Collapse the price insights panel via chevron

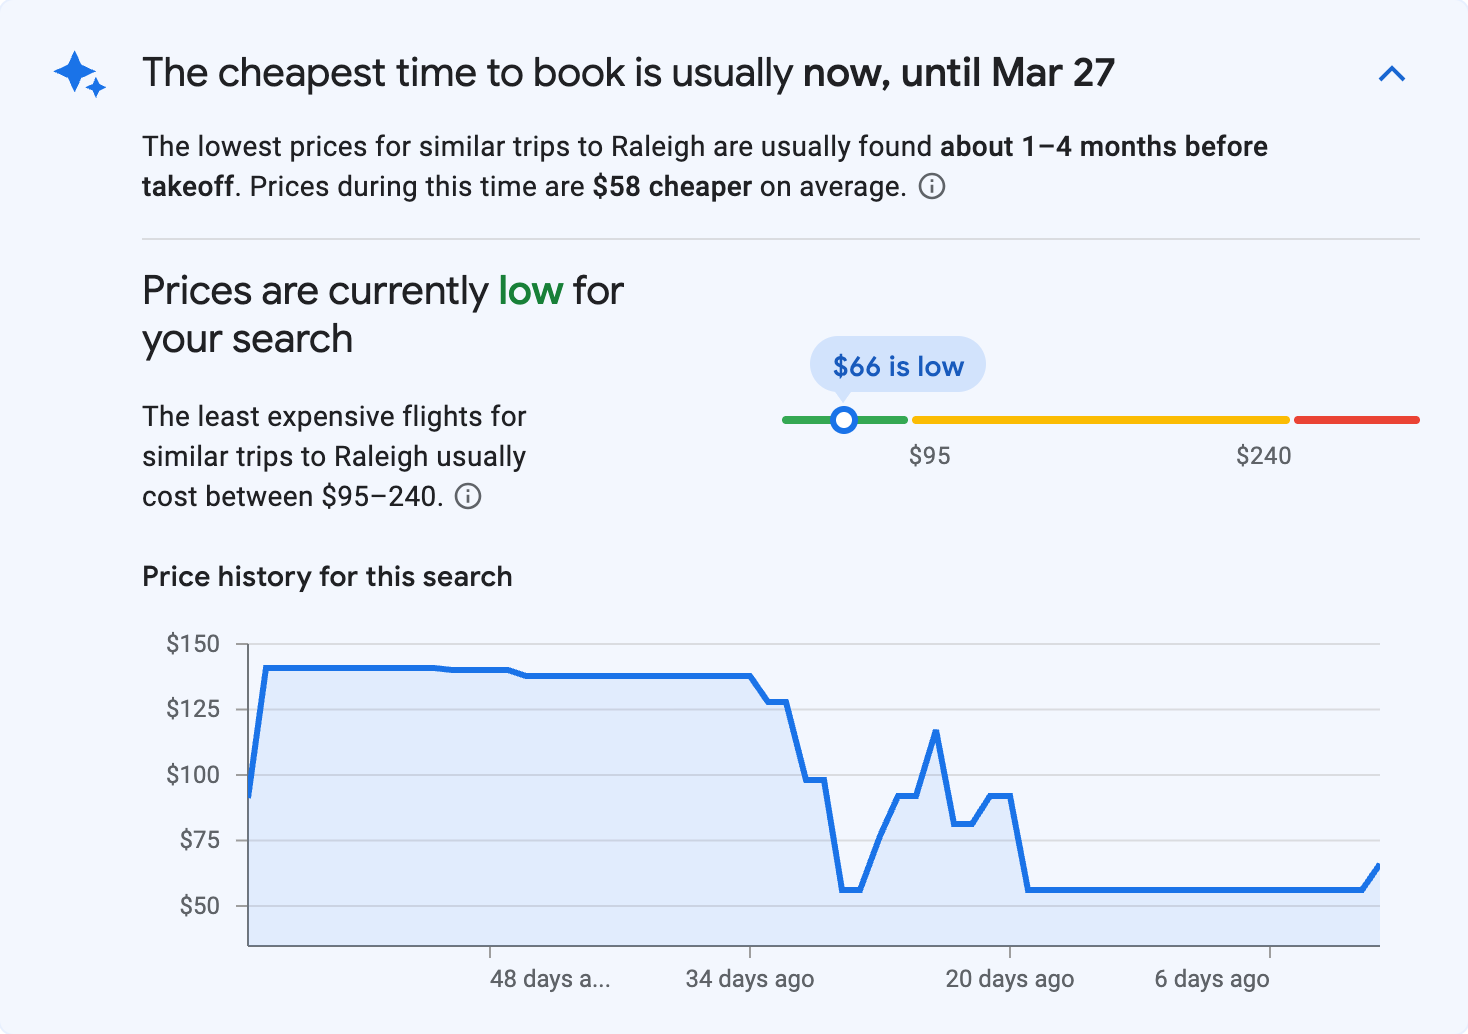tap(1392, 73)
